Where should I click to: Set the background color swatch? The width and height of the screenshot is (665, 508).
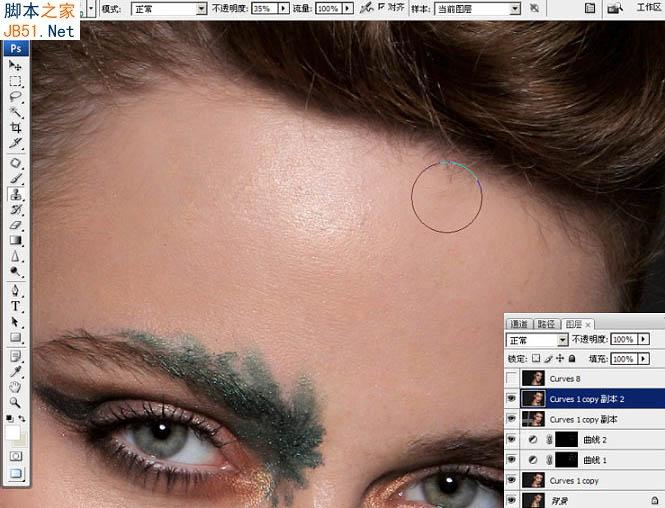22,441
